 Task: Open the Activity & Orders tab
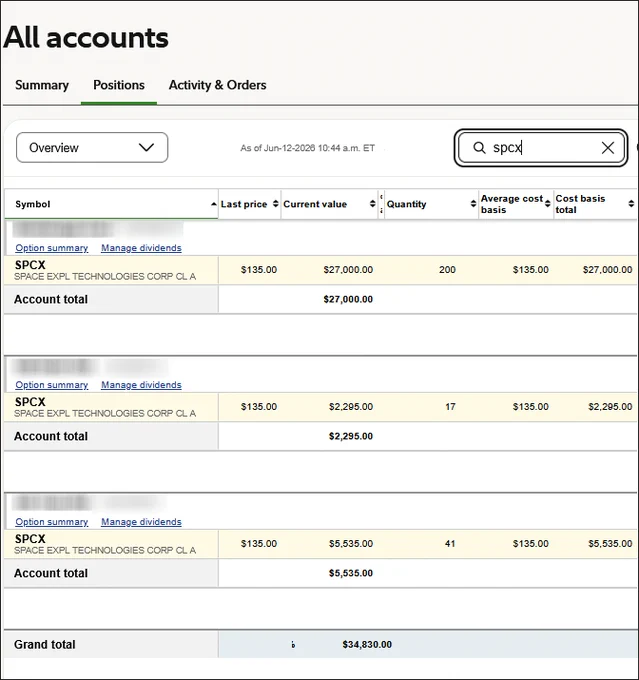(217, 85)
